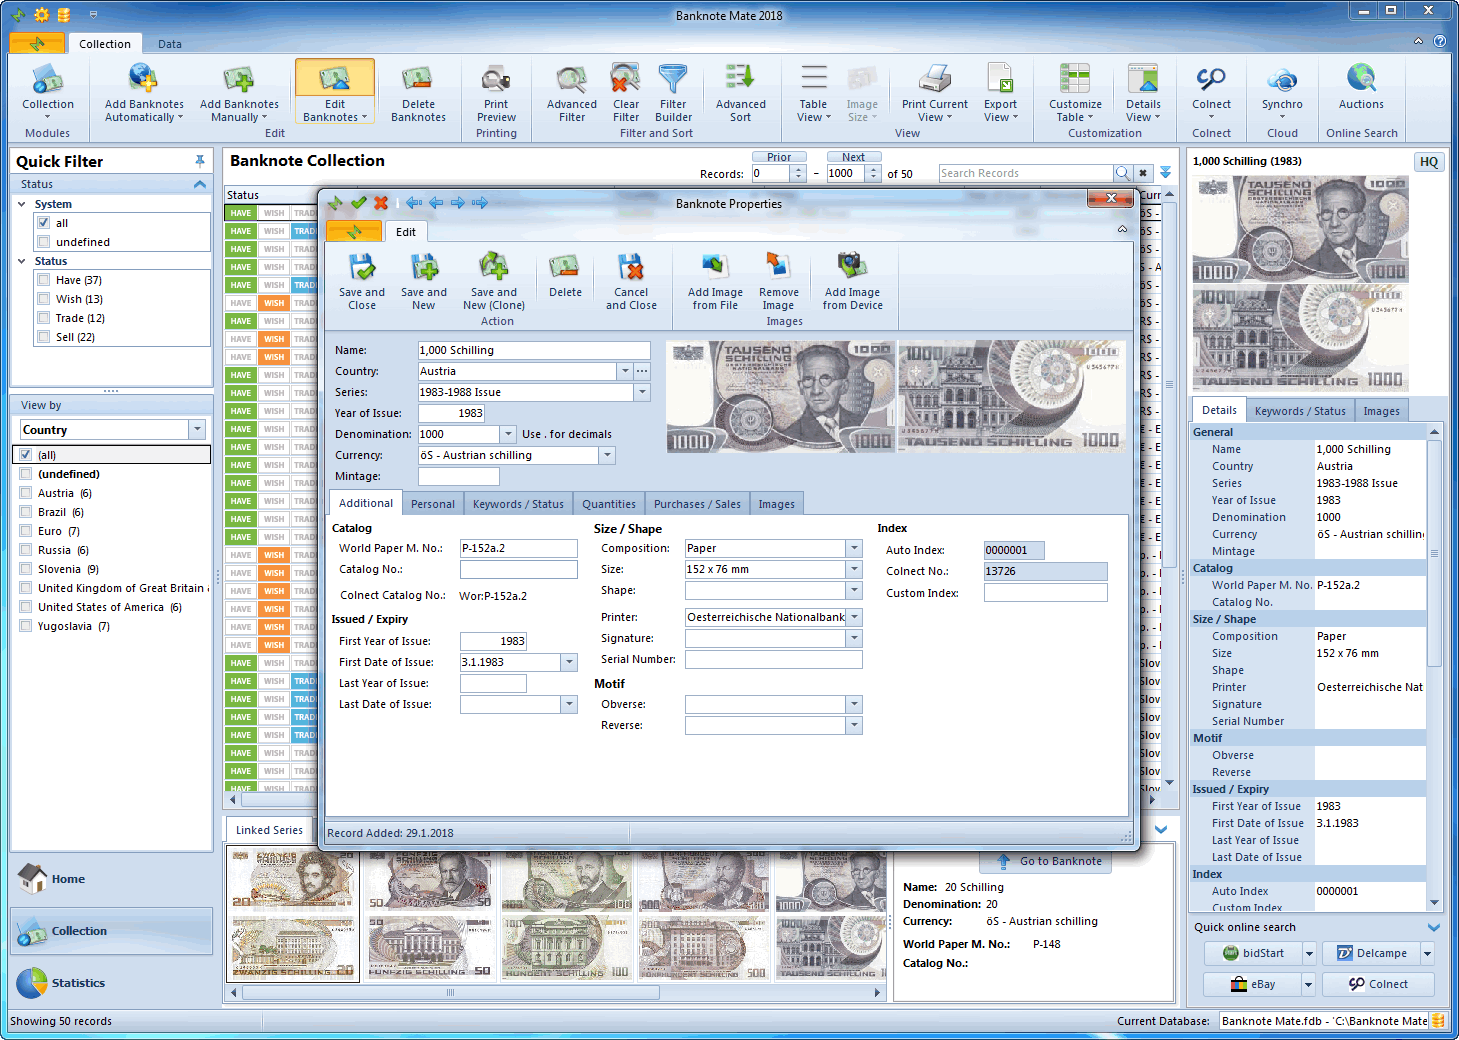Click the Go to Banknote button
The image size is (1459, 1040).
[1046, 861]
